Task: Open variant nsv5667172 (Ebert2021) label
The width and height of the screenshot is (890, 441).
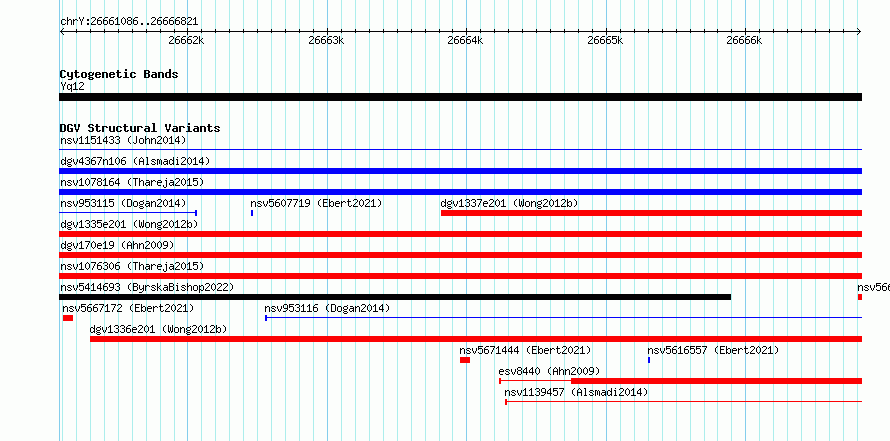Action: [x=128, y=308]
